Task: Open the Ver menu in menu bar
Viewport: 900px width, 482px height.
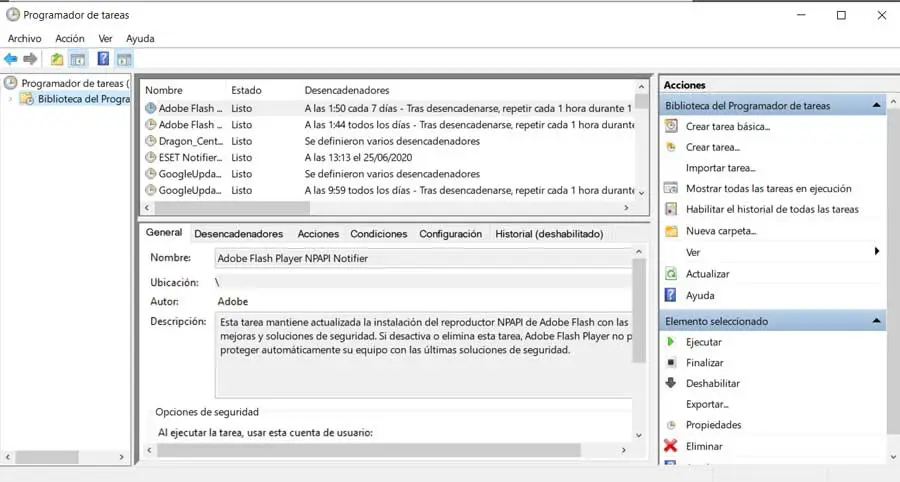Action: pyautogui.click(x=105, y=38)
